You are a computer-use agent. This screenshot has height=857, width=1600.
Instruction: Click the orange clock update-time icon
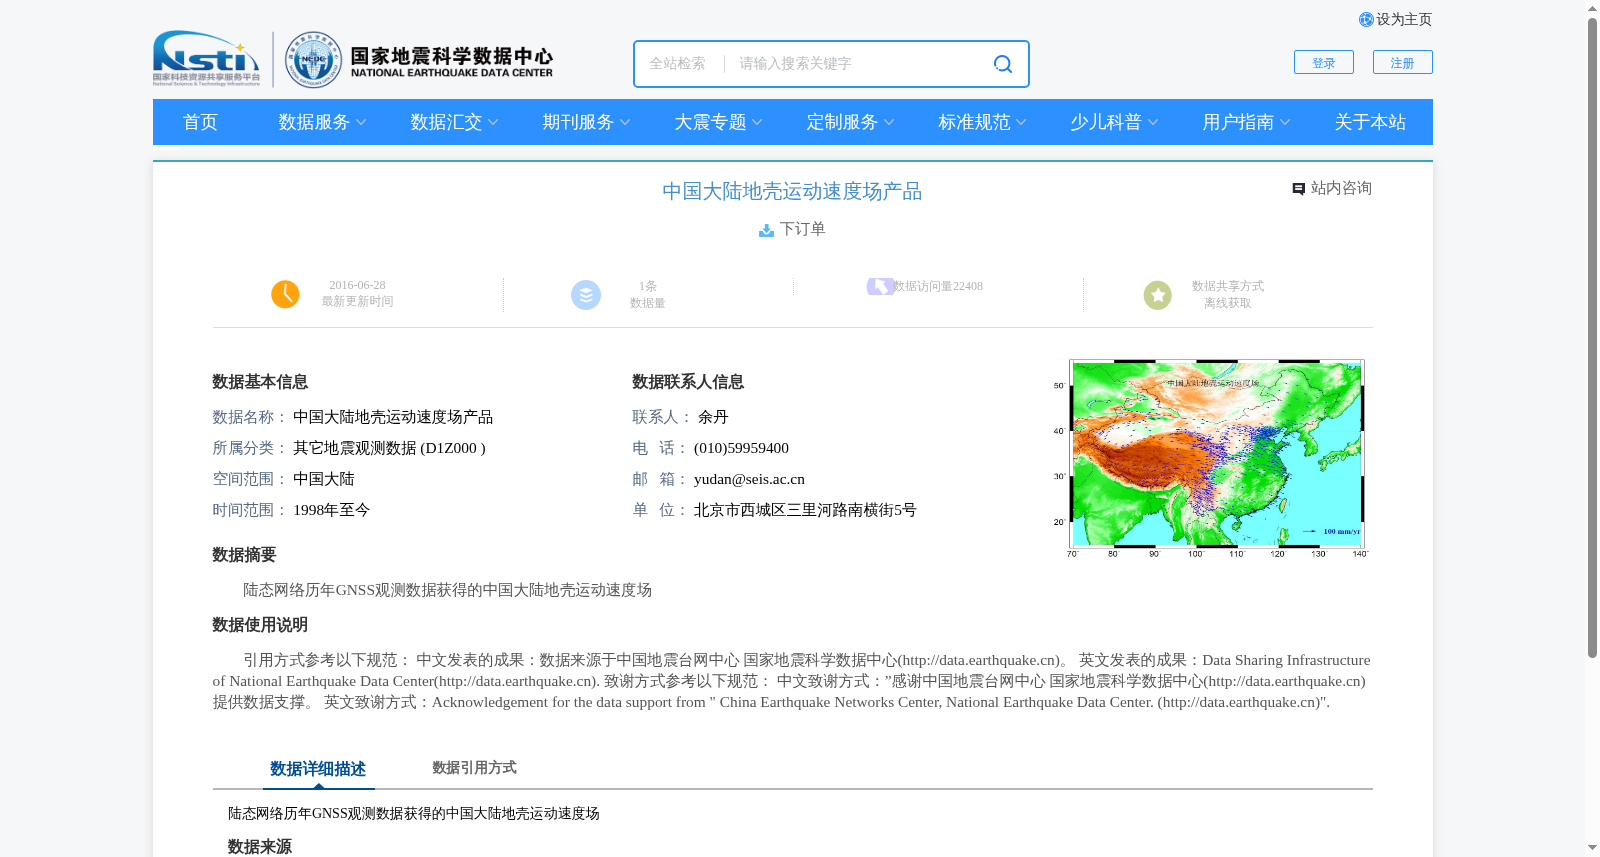[285, 294]
